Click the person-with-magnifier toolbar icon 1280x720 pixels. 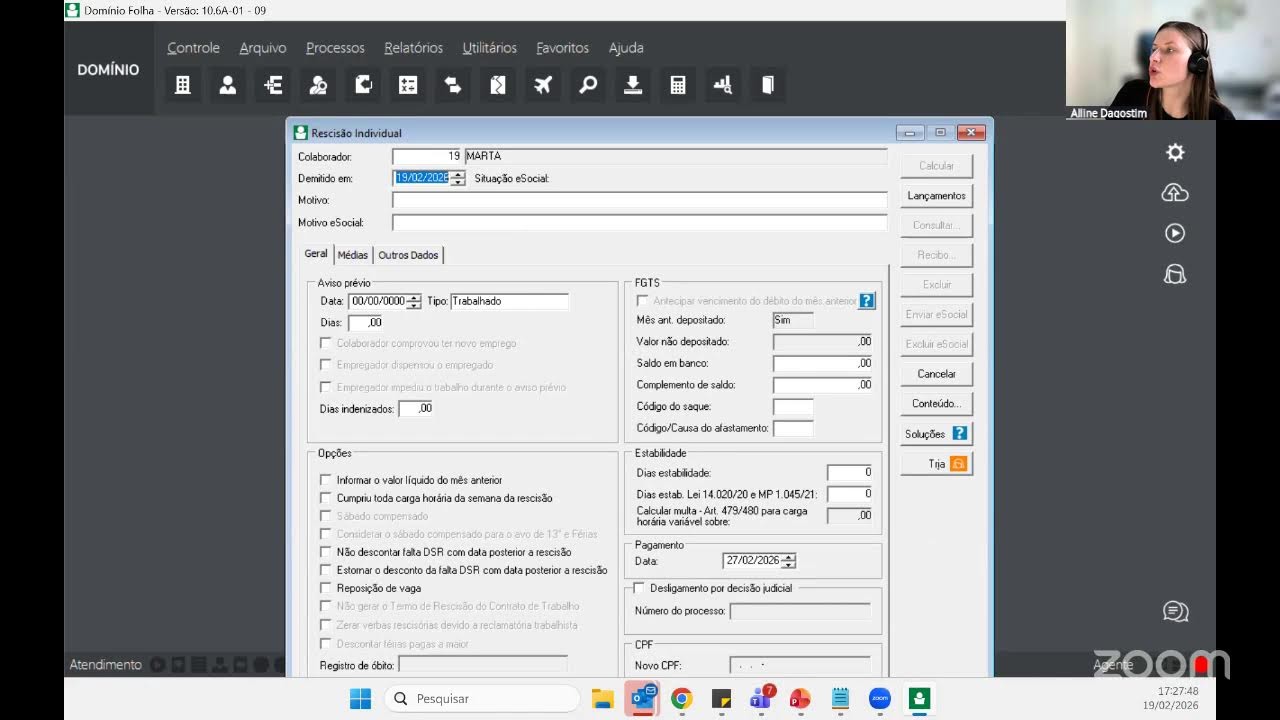point(318,85)
